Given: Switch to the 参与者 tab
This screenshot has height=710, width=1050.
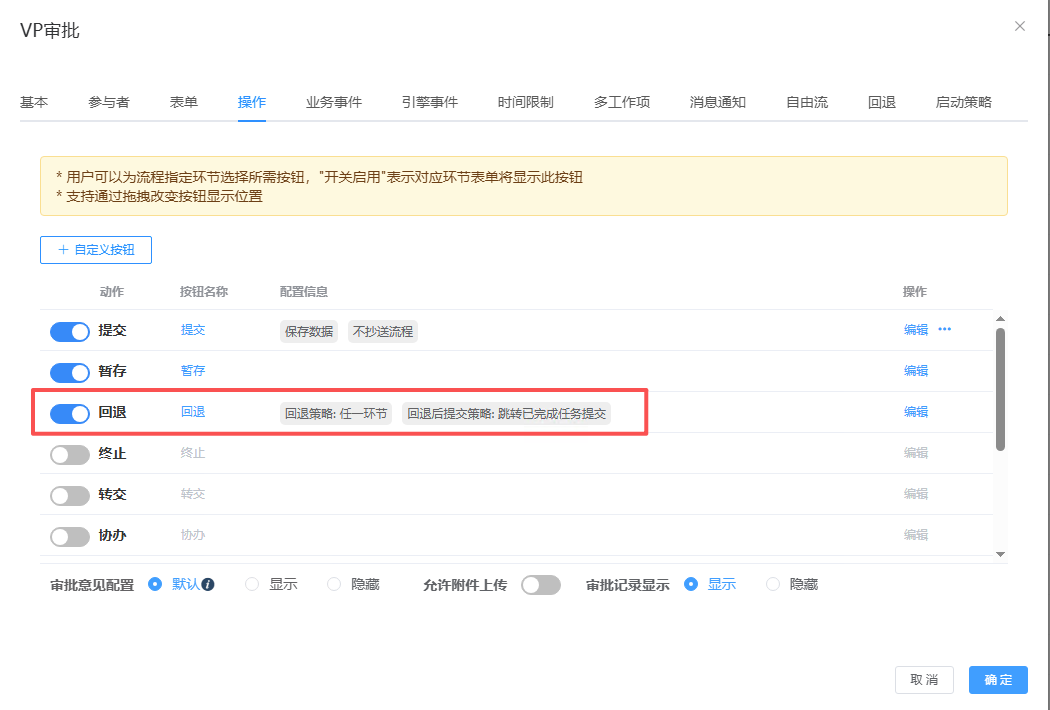Looking at the screenshot, I should (108, 102).
